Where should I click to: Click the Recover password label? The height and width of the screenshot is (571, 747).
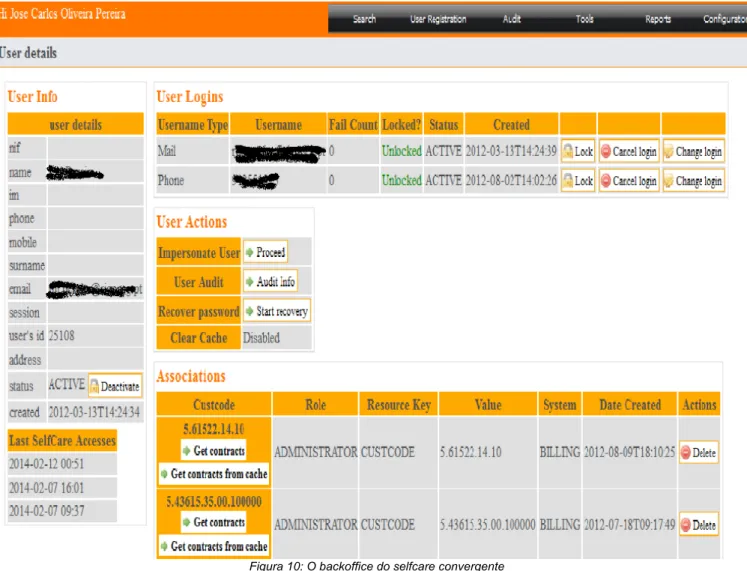(x=199, y=311)
